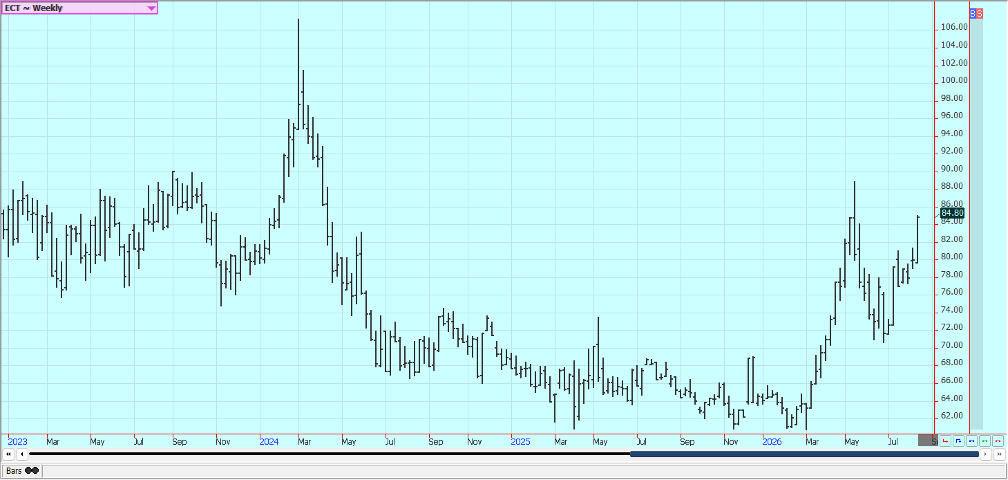
Task: Click the 2026 year label on time axis
Action: click(772, 442)
